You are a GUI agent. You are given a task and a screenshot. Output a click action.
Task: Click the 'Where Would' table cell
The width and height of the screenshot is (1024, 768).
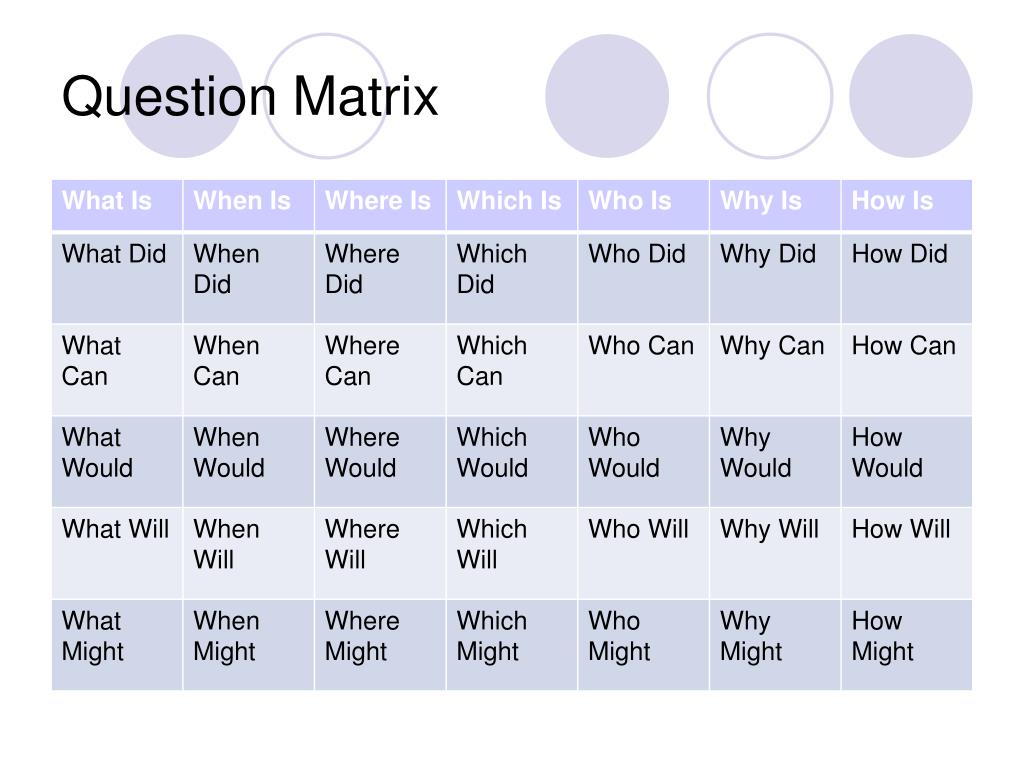point(380,461)
